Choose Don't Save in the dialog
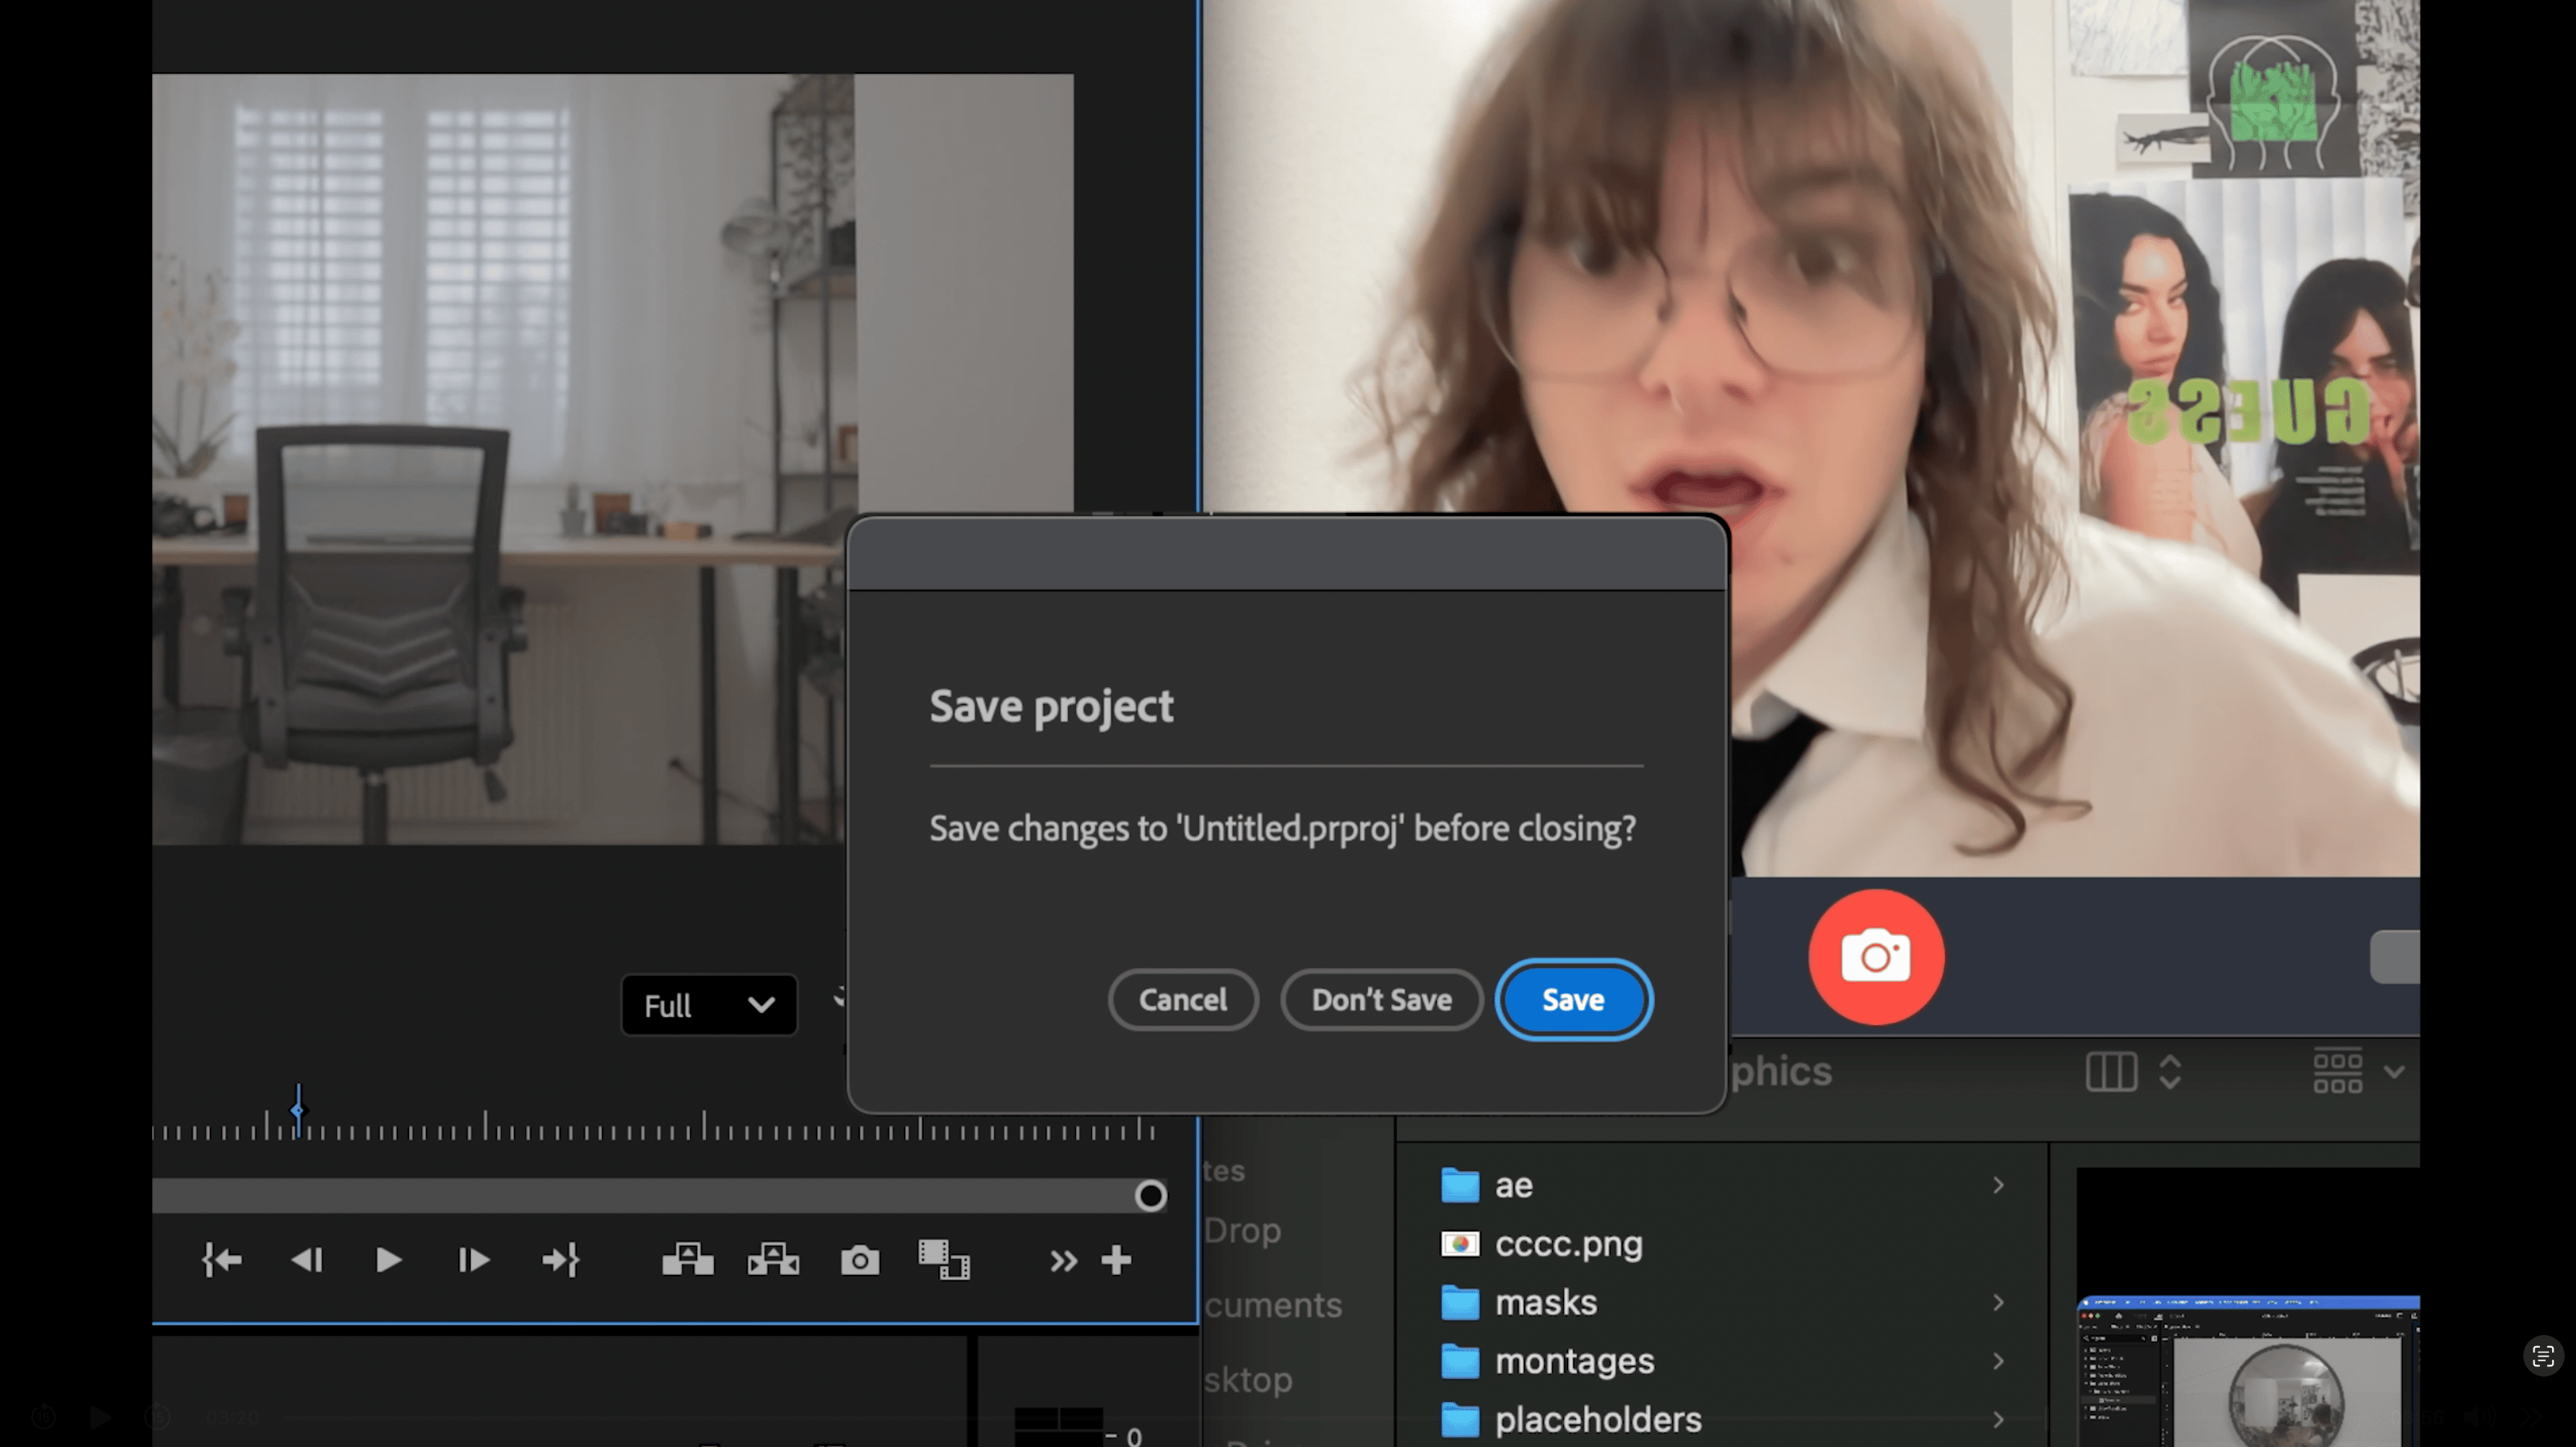This screenshot has height=1447, width=2576. coord(1381,999)
